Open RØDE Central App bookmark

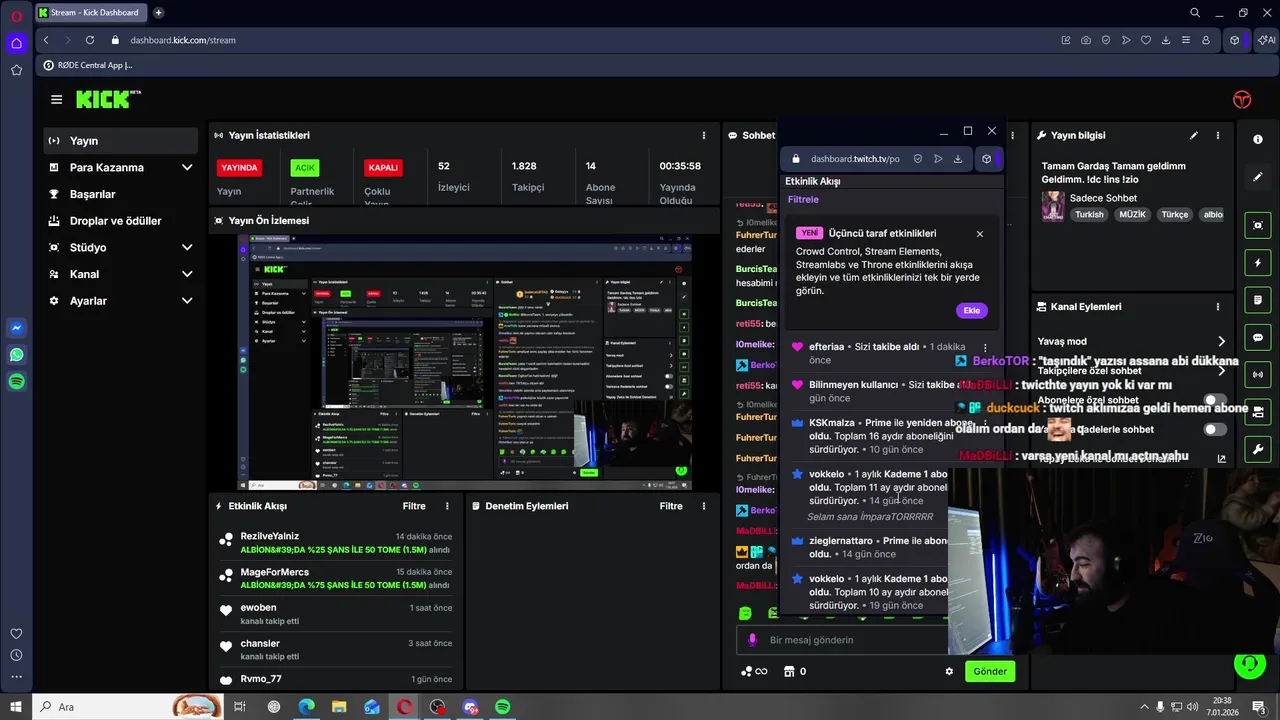[x=87, y=65]
